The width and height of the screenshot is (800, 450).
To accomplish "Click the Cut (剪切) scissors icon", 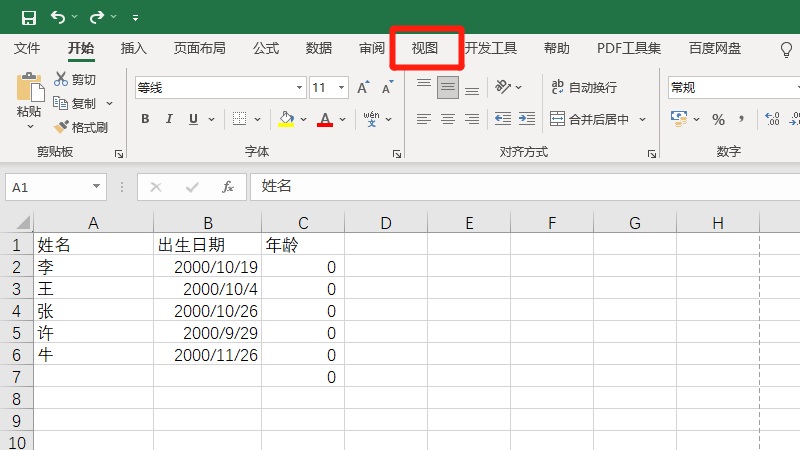I will 61,79.
